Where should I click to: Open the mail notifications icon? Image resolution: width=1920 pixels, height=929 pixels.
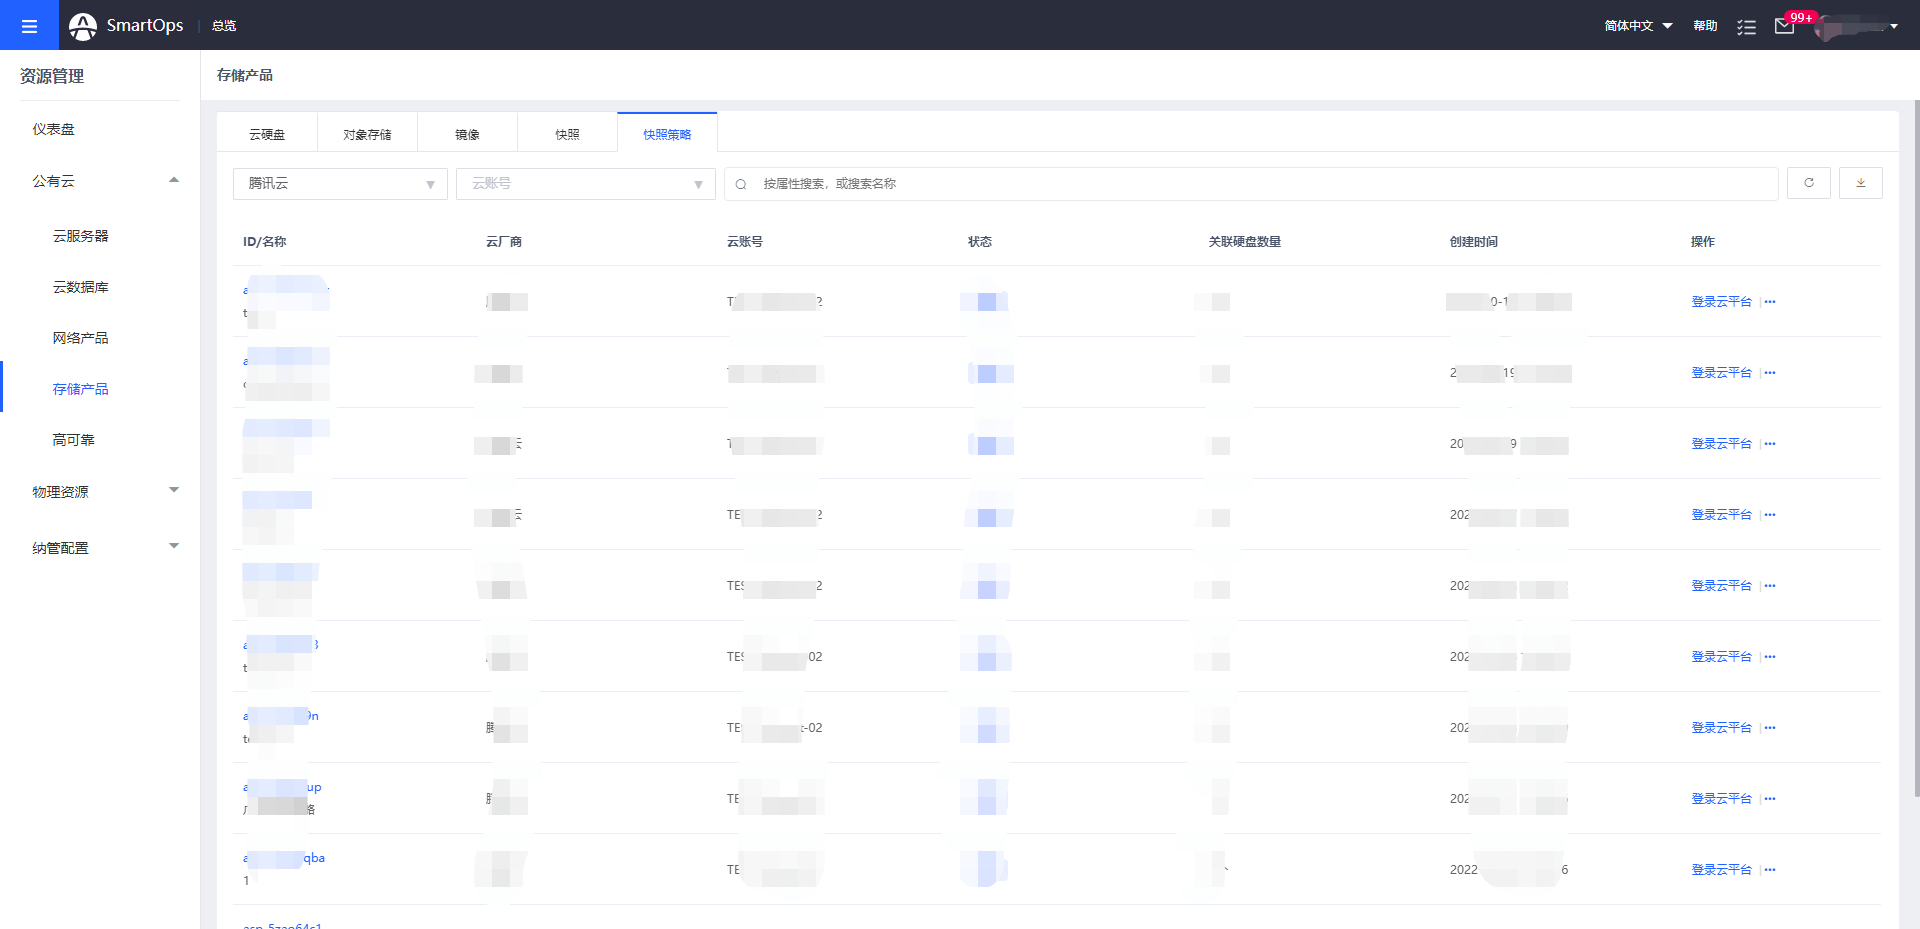click(1784, 26)
